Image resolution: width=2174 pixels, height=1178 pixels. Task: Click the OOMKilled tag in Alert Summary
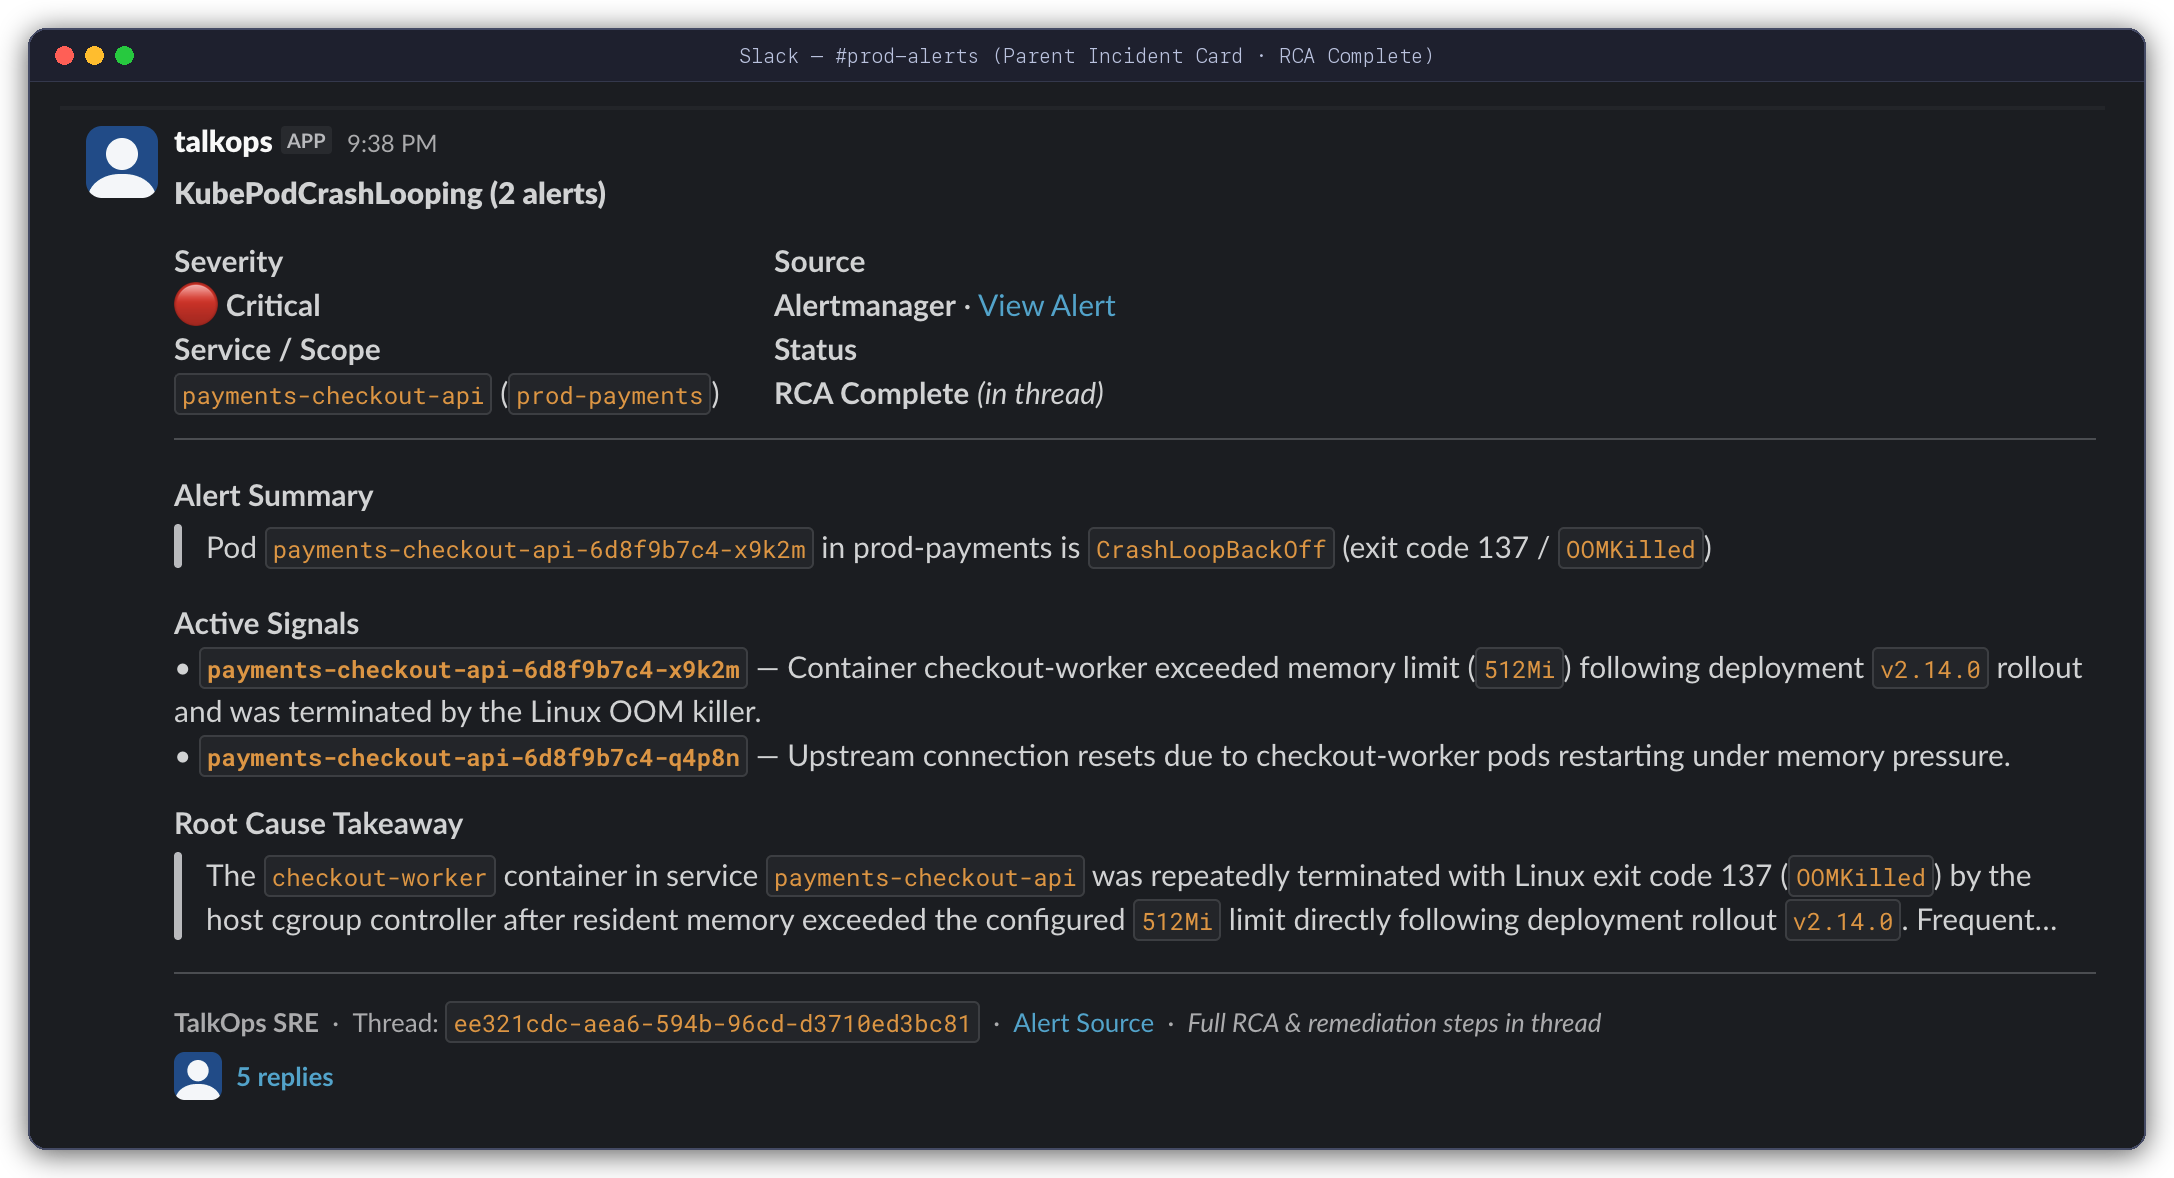pyautogui.click(x=1630, y=549)
